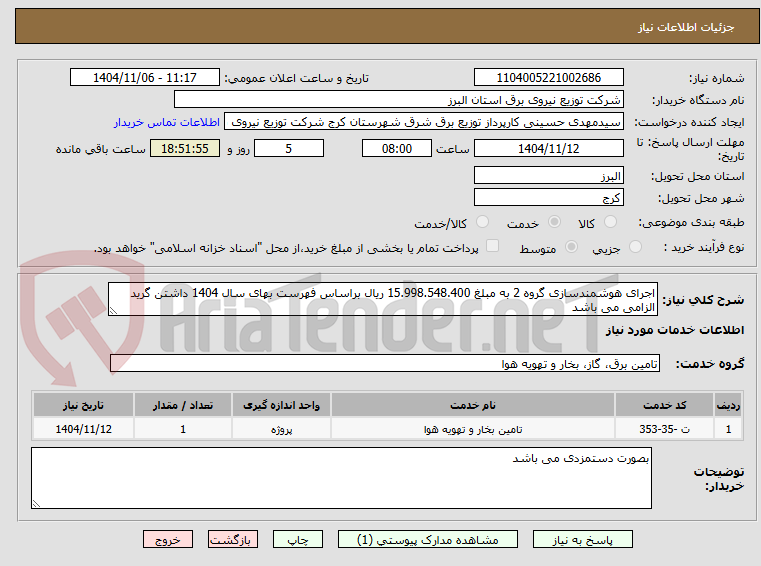Click the deadline date field 1404/11/12
761x566 pixels.
click(548, 149)
